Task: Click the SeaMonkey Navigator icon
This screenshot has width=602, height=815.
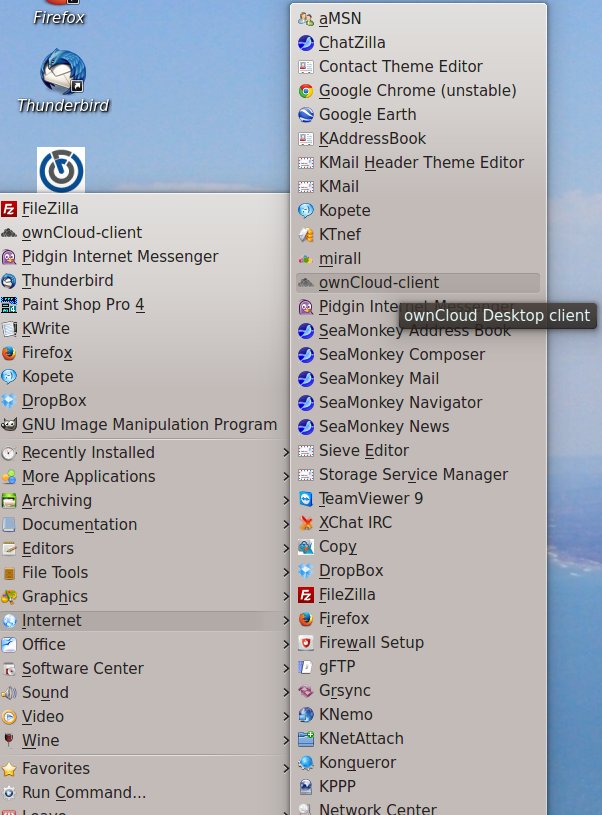Action: tap(306, 403)
